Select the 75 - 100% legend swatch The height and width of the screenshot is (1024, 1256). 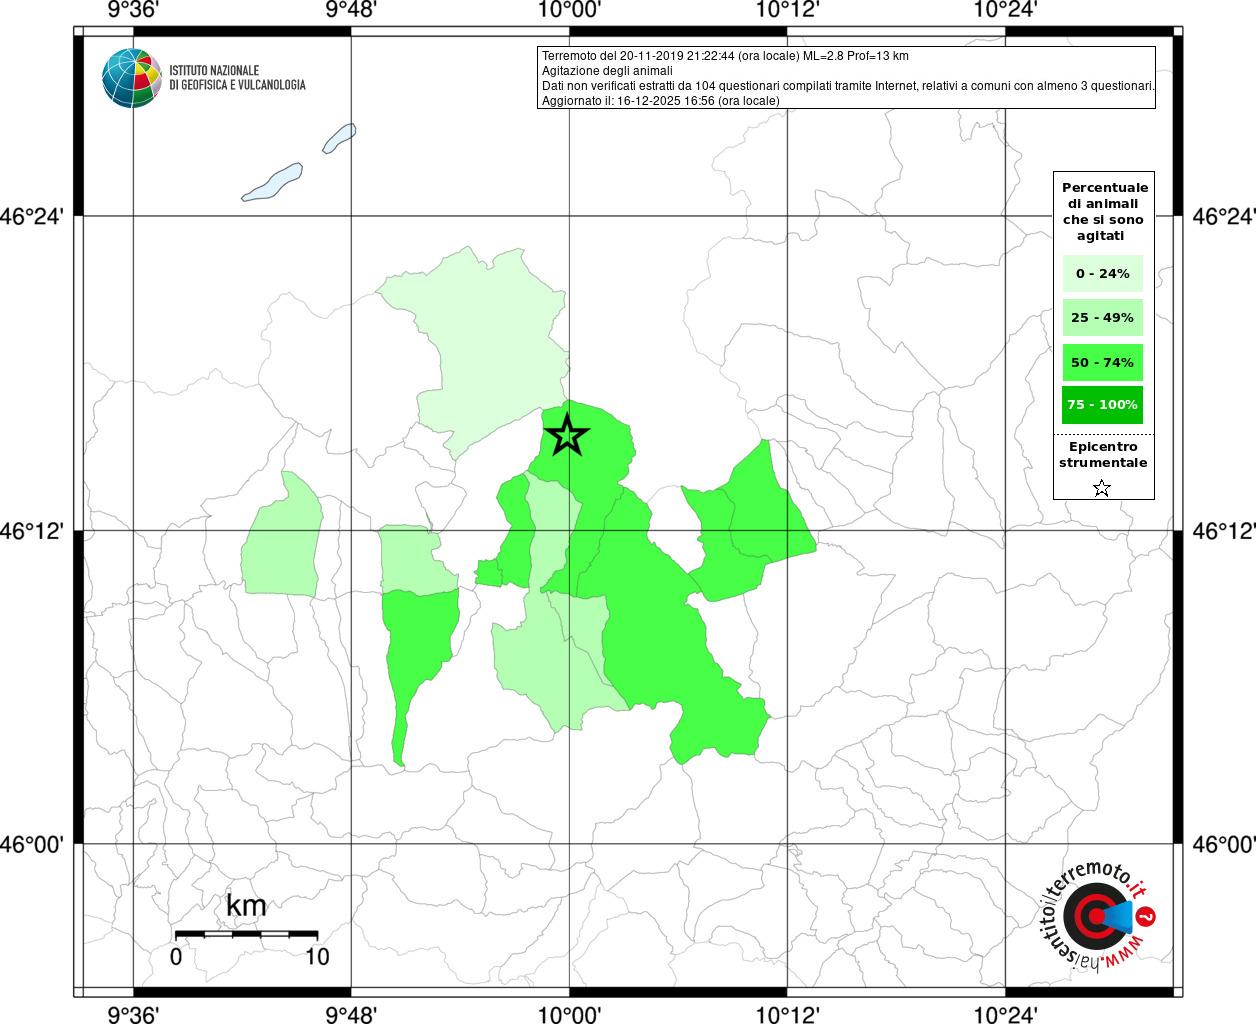pos(1102,405)
